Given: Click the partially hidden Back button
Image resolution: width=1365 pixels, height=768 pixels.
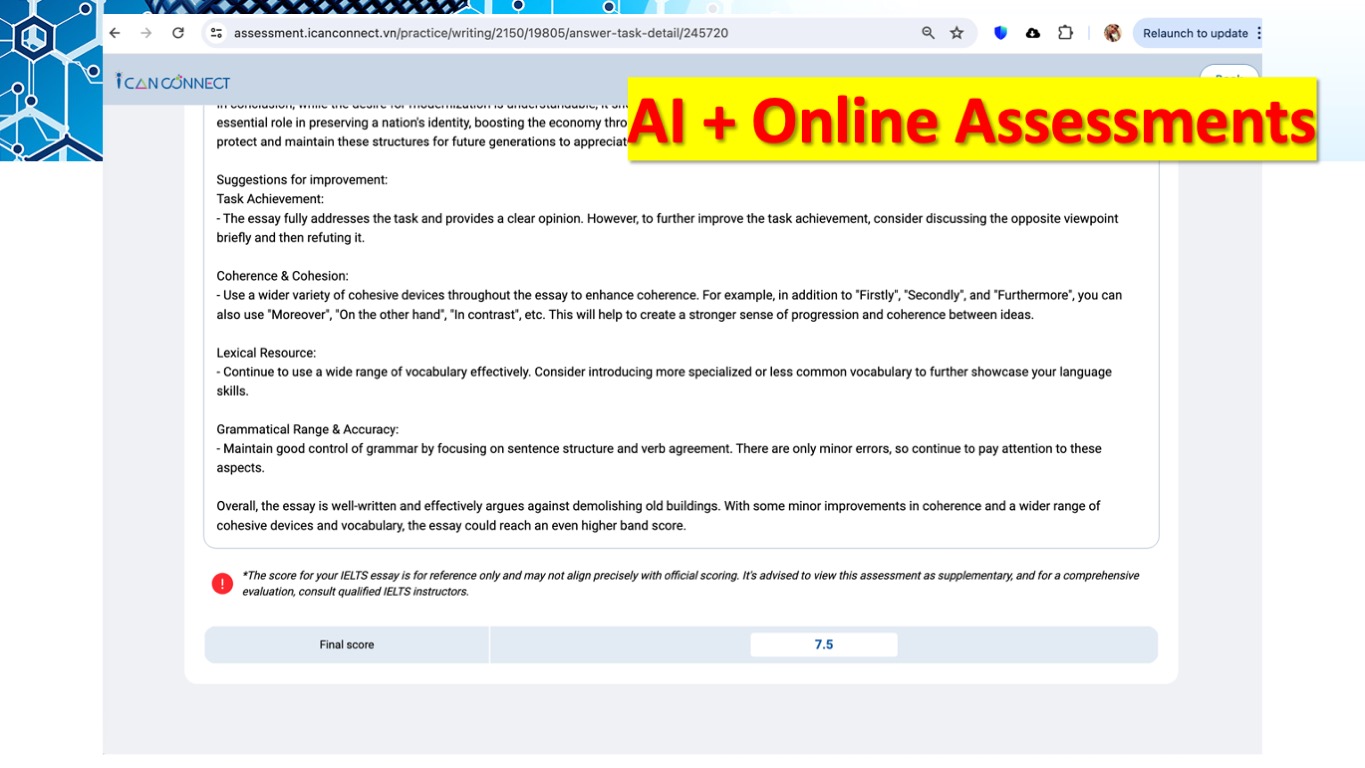Looking at the screenshot, I should [1229, 72].
